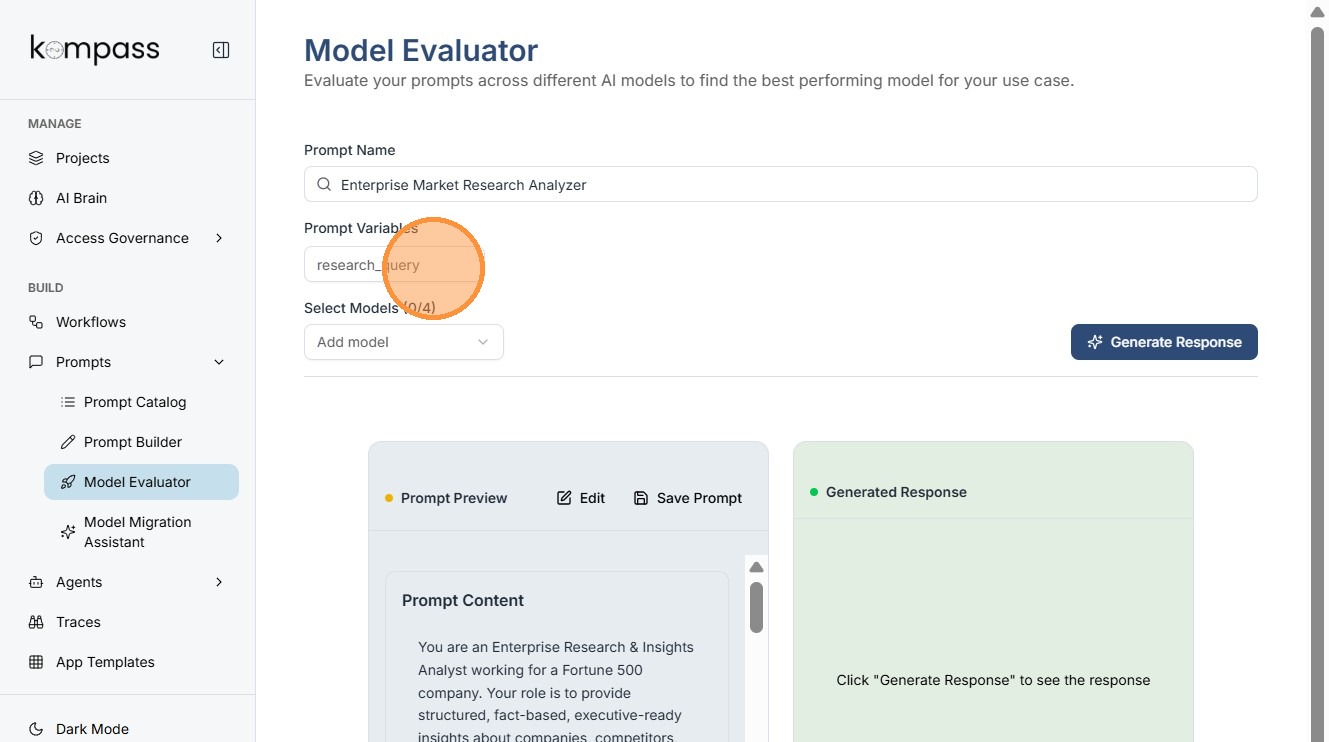Image resolution: width=1329 pixels, height=742 pixels.
Task: Expand the Agents submenu chevron
Action: (219, 582)
